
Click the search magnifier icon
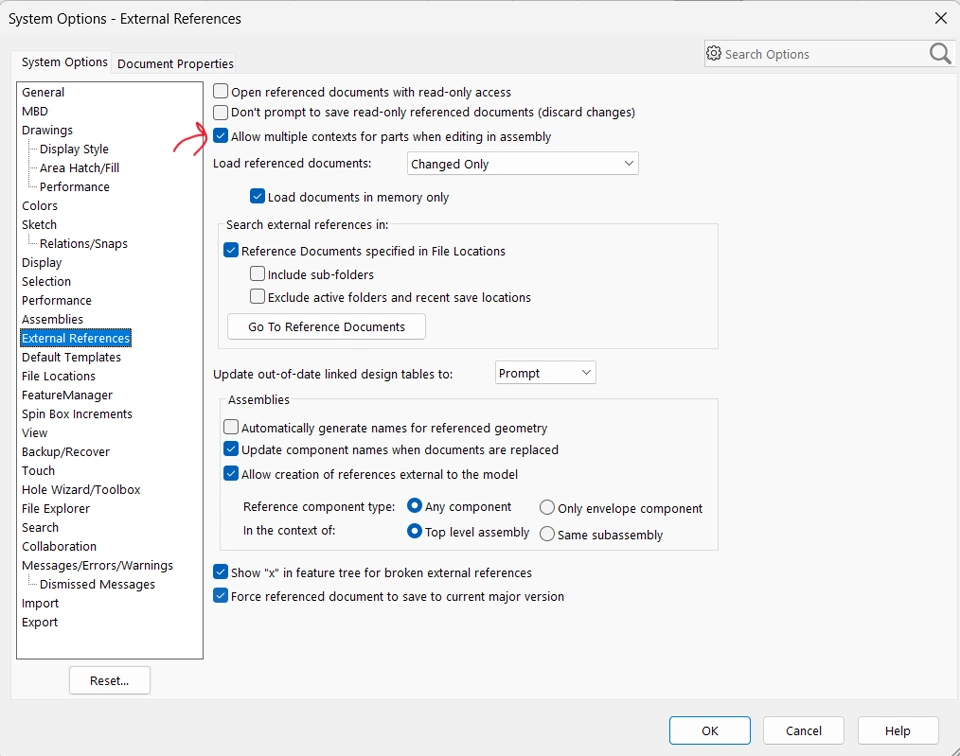coord(940,54)
